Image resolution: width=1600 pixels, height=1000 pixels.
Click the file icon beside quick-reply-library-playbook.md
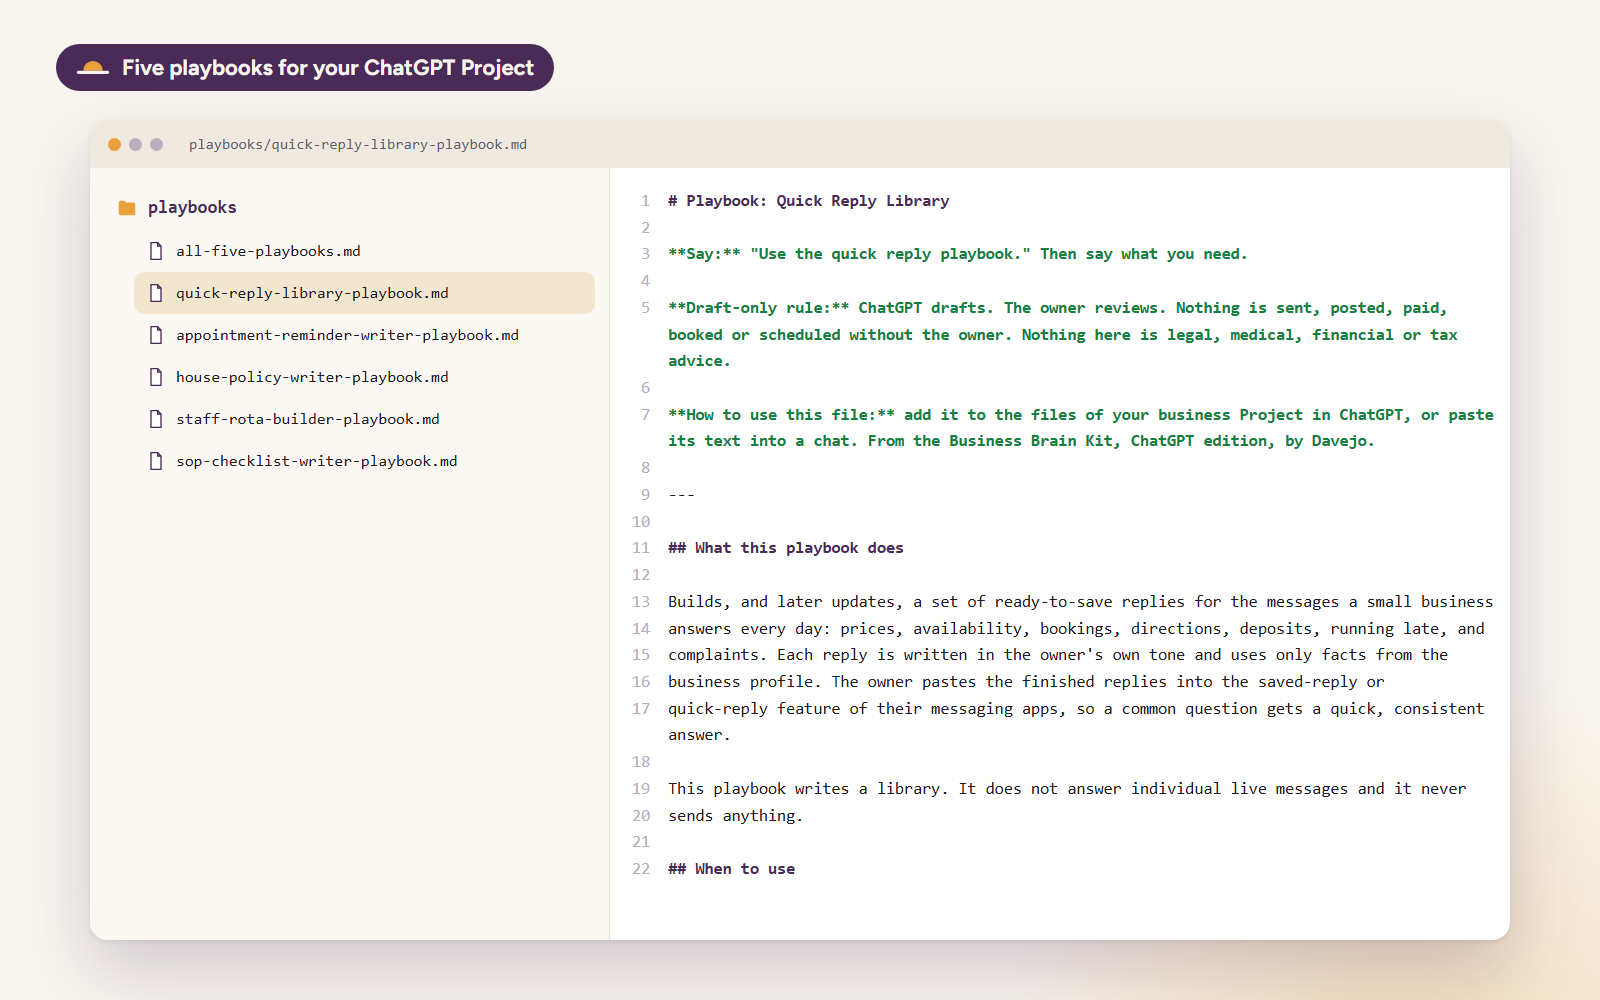tap(156, 293)
